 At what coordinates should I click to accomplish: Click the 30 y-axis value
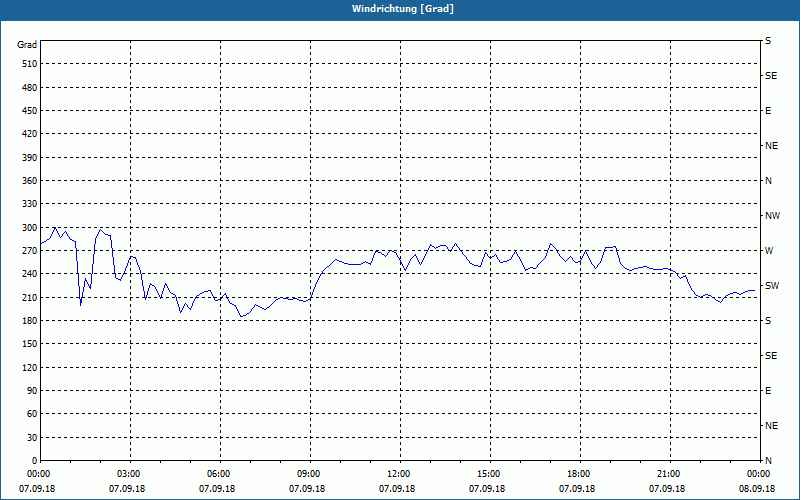click(32, 438)
